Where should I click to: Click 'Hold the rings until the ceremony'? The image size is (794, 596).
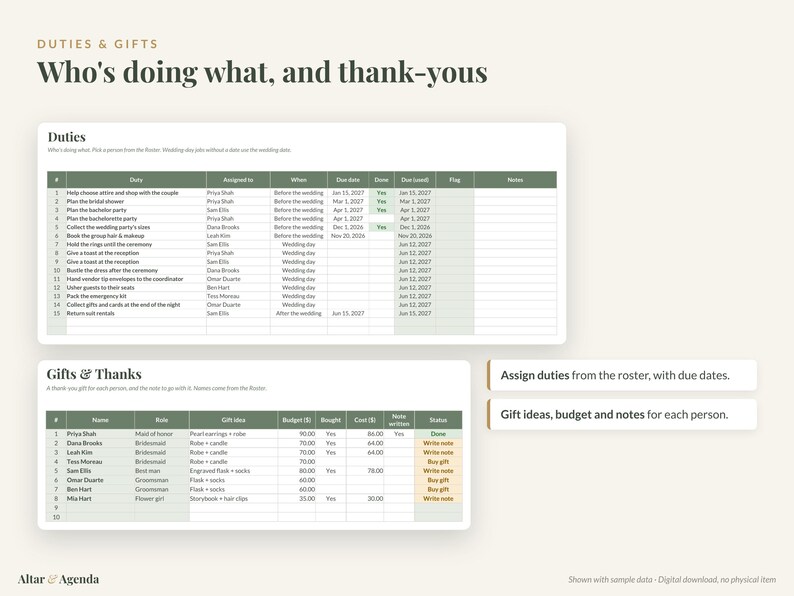point(109,245)
